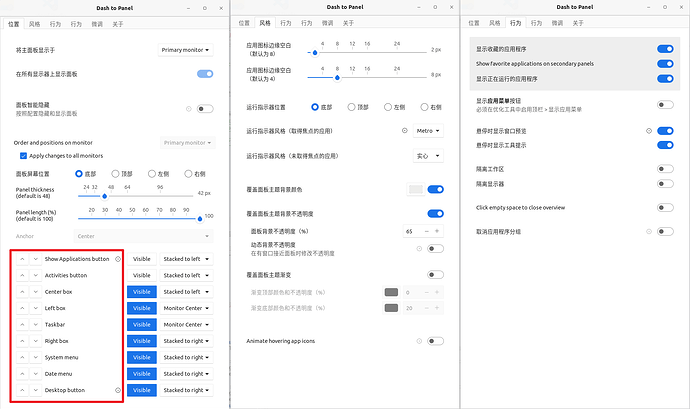Viewport: 690px width, 409px height.
Task: Click Visible button for Desktop button row
Action: point(142,390)
